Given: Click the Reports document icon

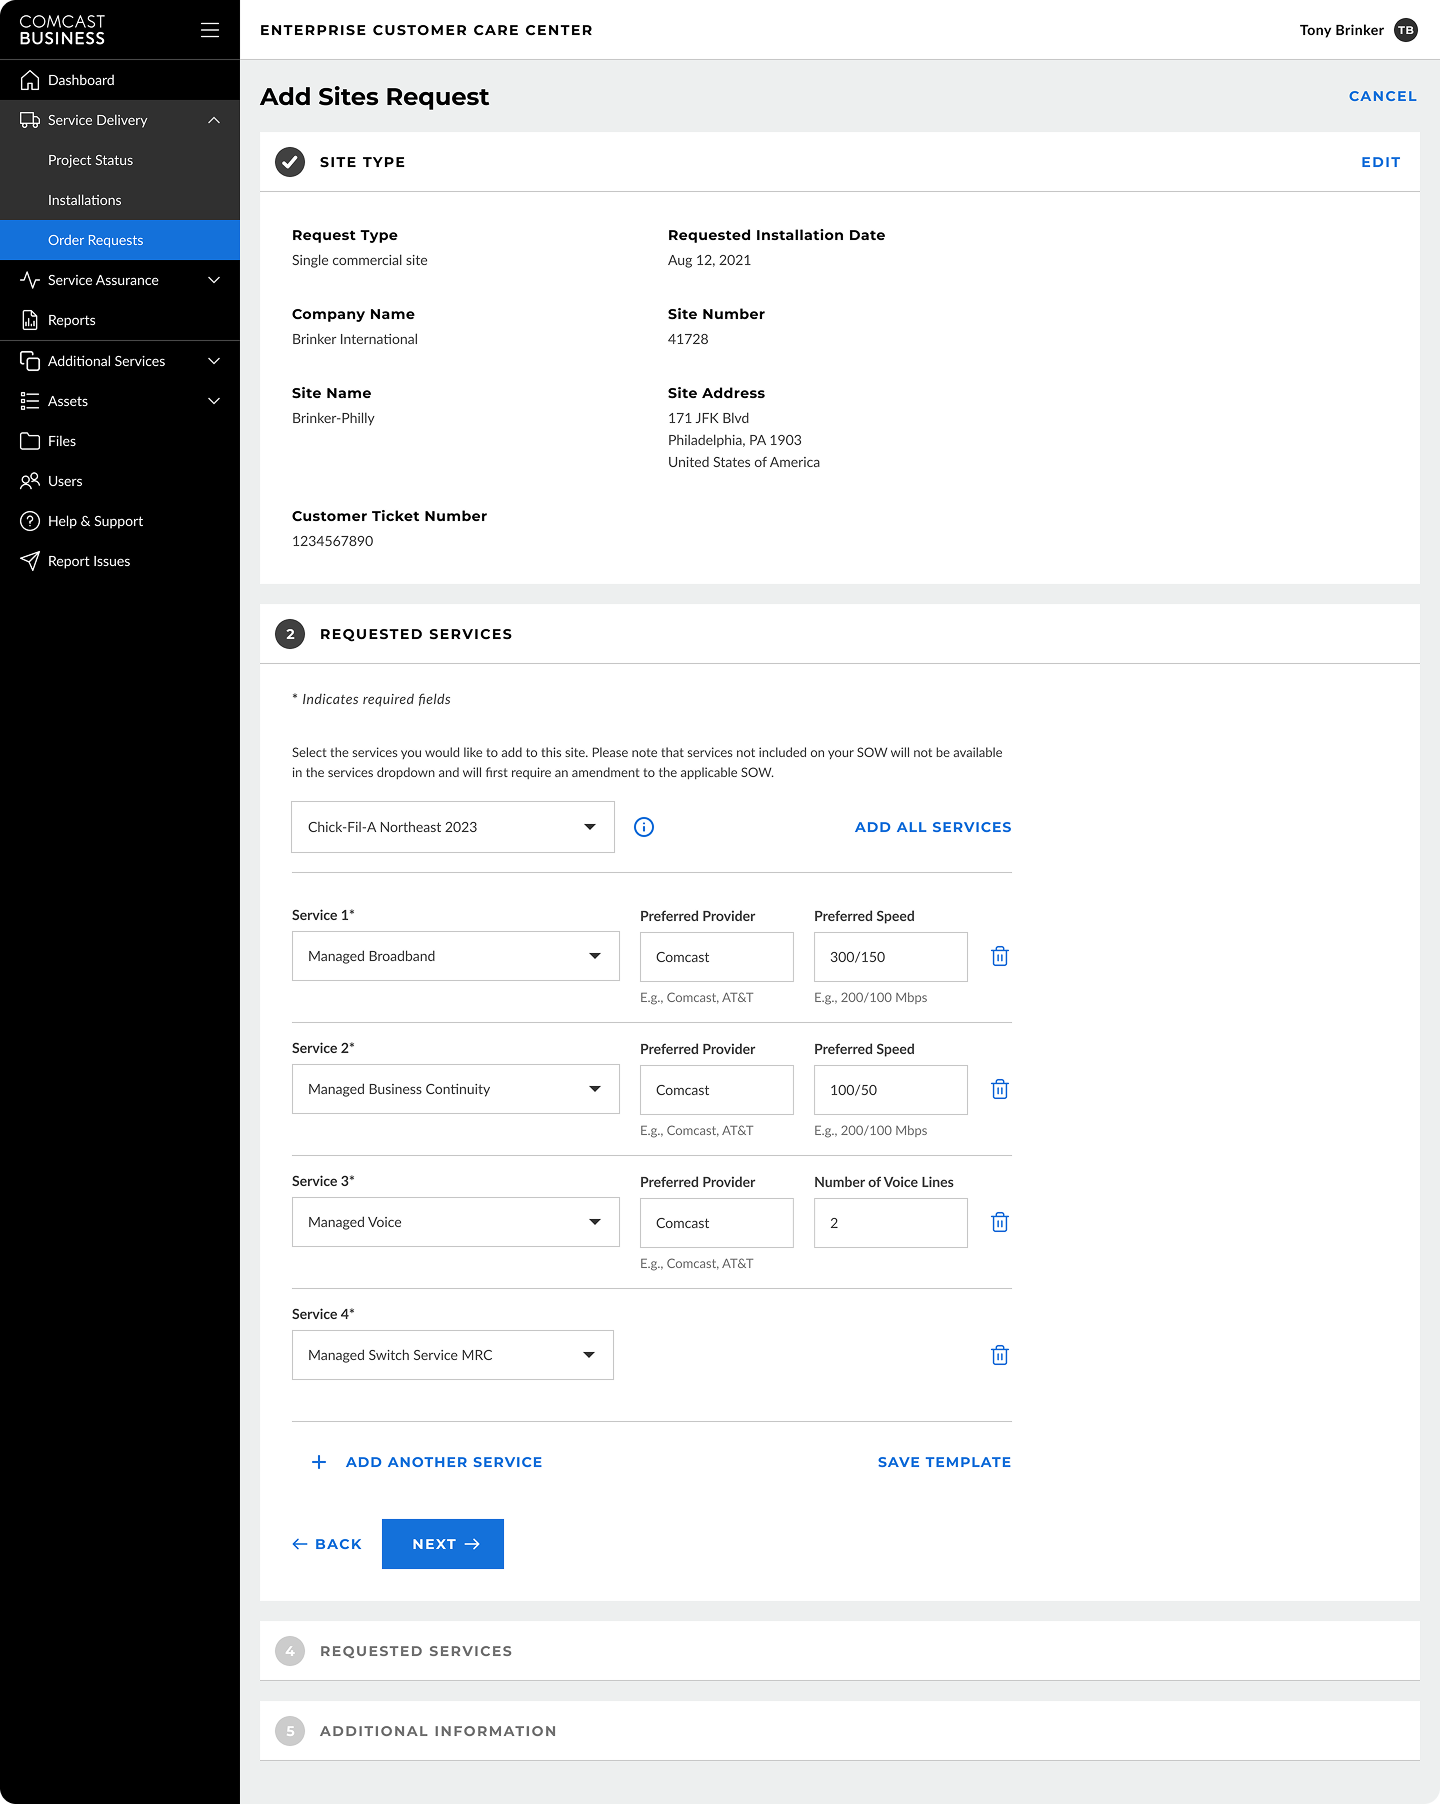Looking at the screenshot, I should tap(30, 320).
